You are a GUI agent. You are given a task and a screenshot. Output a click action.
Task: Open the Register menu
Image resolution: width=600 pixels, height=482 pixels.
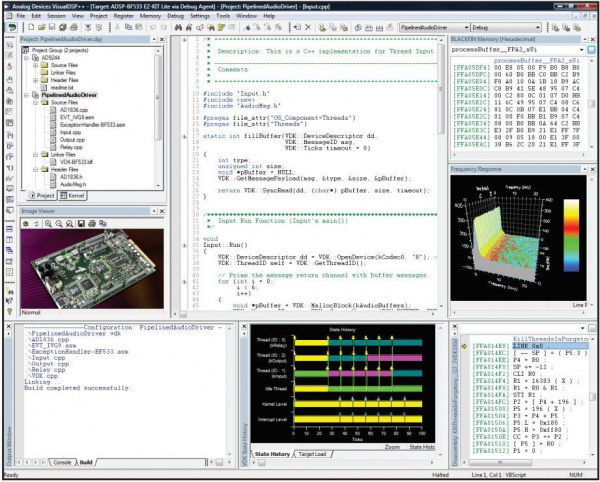[x=124, y=16]
